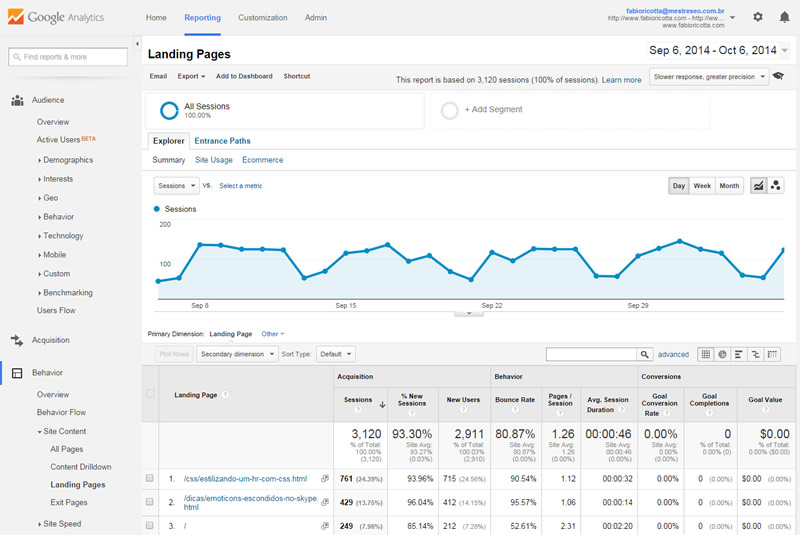The image size is (800, 535).
Task: Focus the table search input
Action: 591,354
